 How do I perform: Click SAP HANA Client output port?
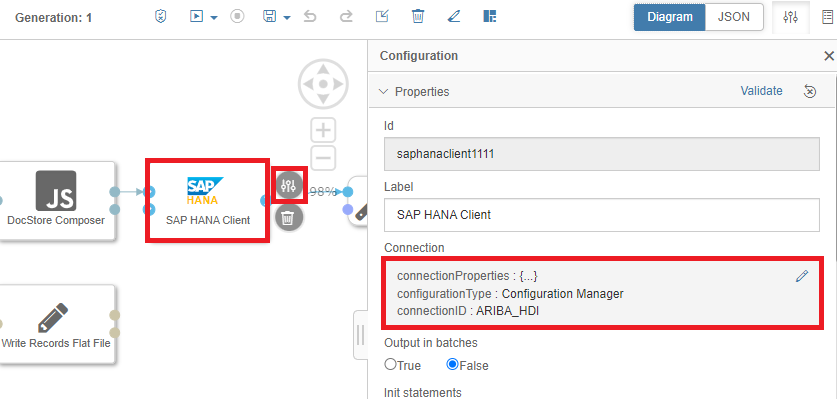point(265,201)
